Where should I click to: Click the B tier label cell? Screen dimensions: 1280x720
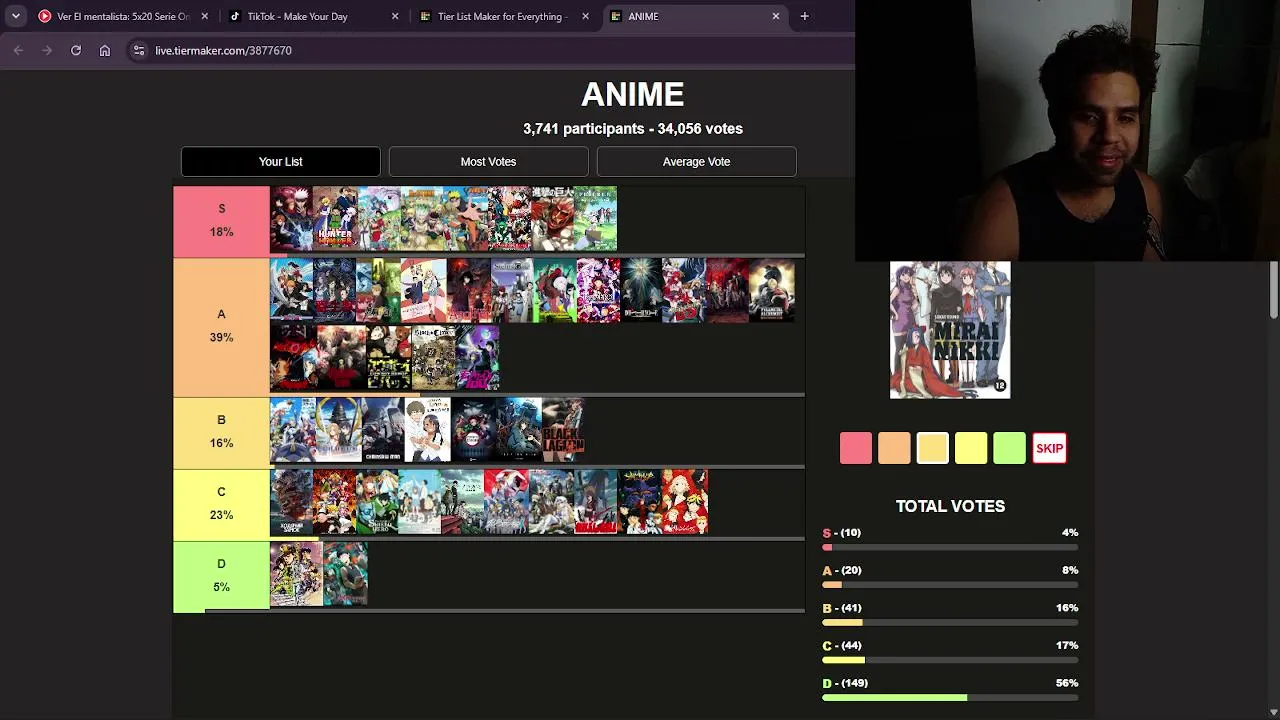[x=221, y=433]
